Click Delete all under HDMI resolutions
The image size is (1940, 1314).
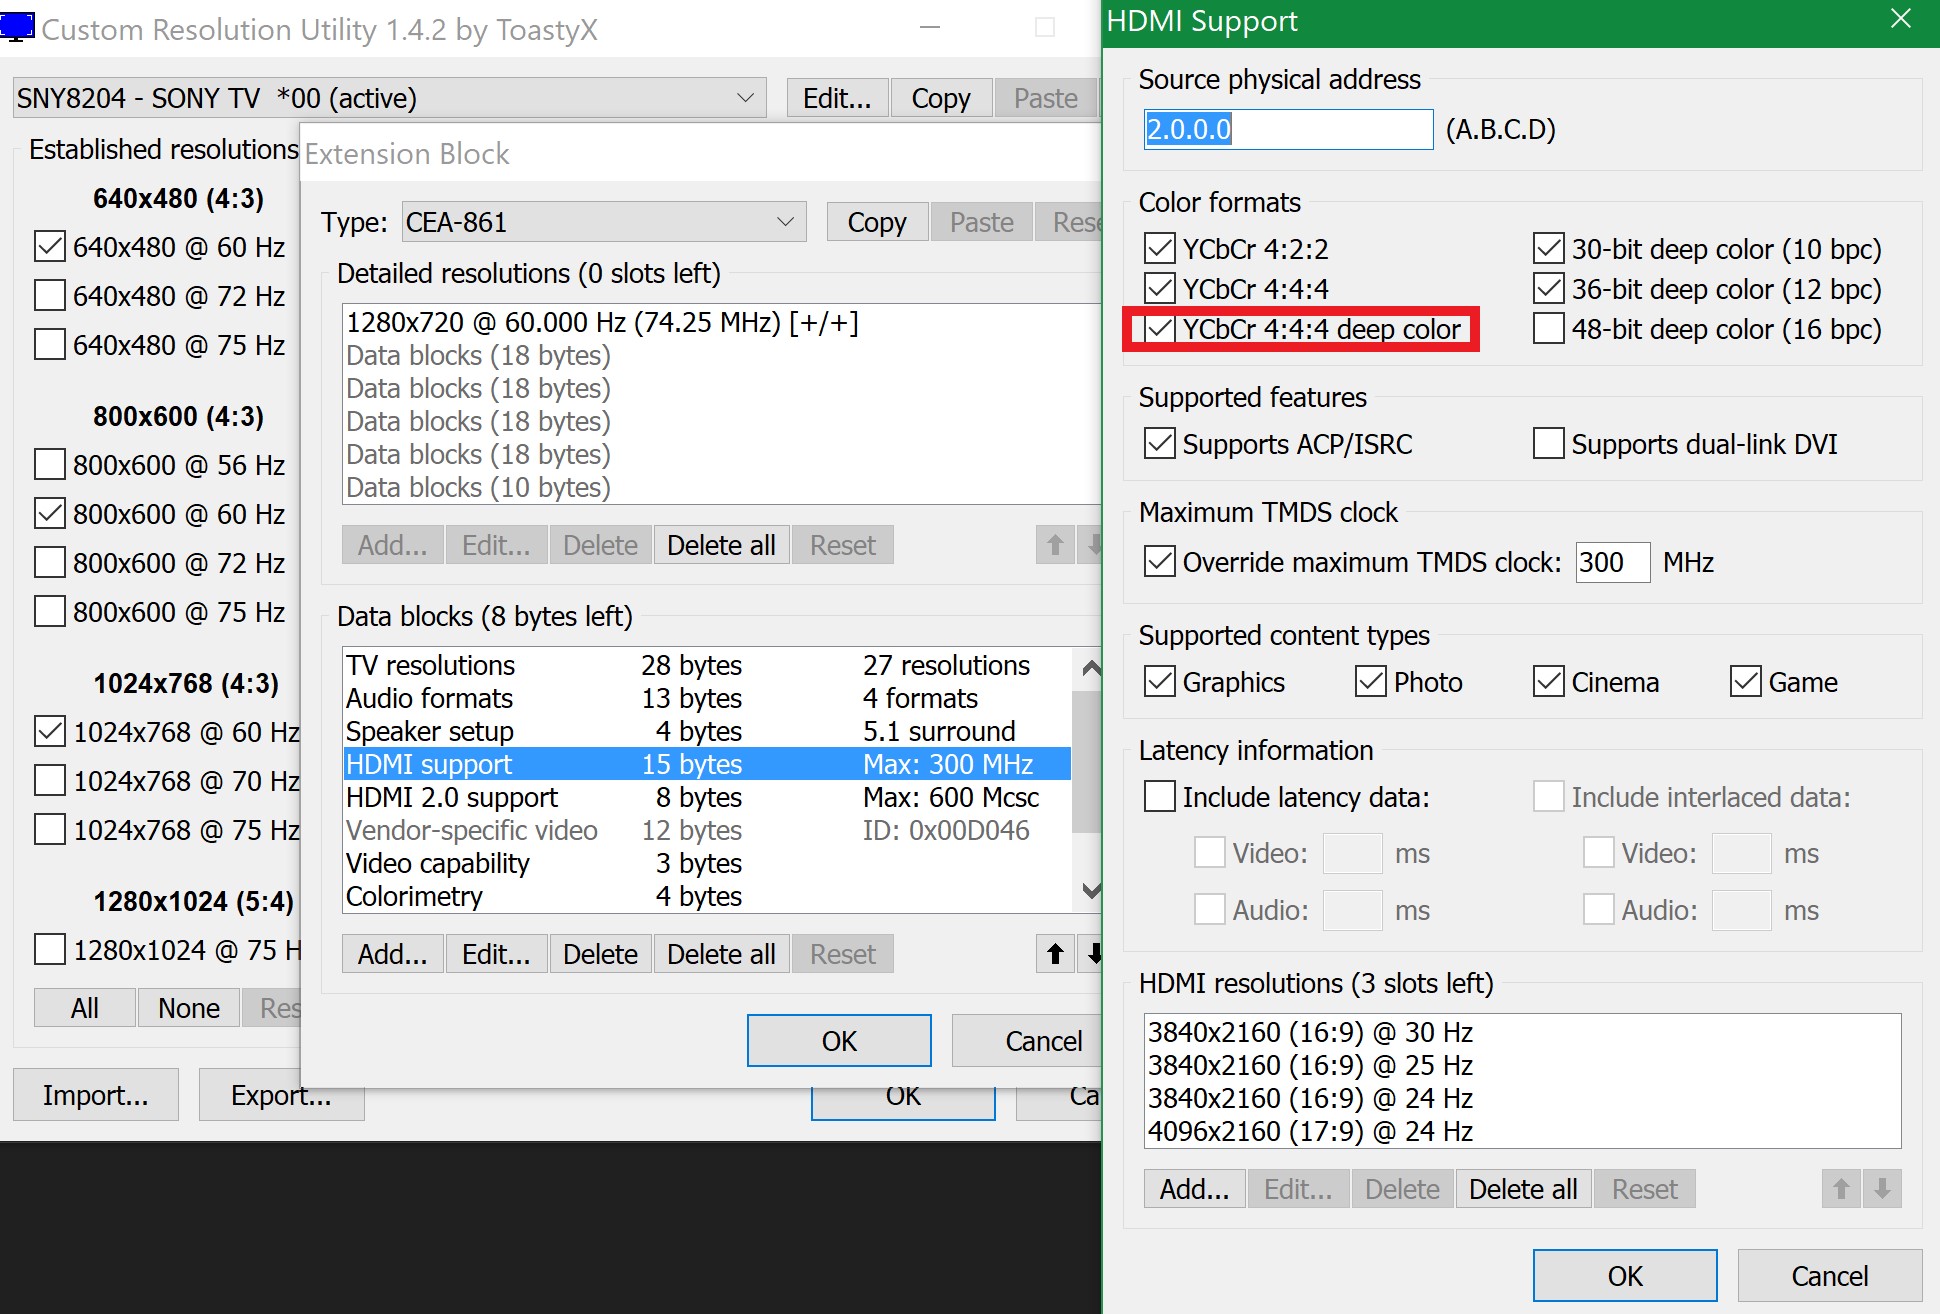coord(1523,1189)
